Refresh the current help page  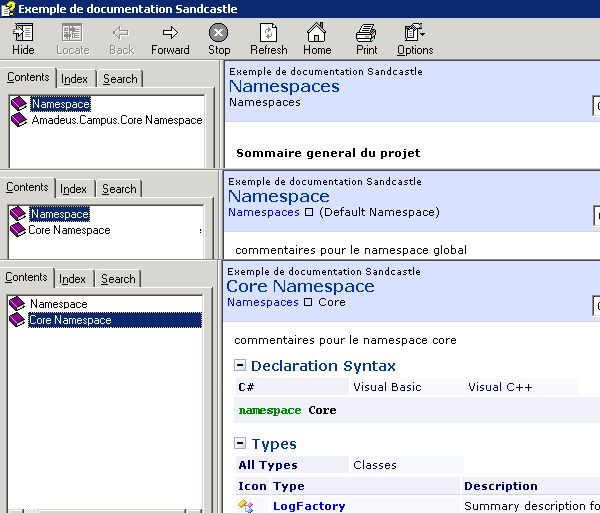click(269, 39)
